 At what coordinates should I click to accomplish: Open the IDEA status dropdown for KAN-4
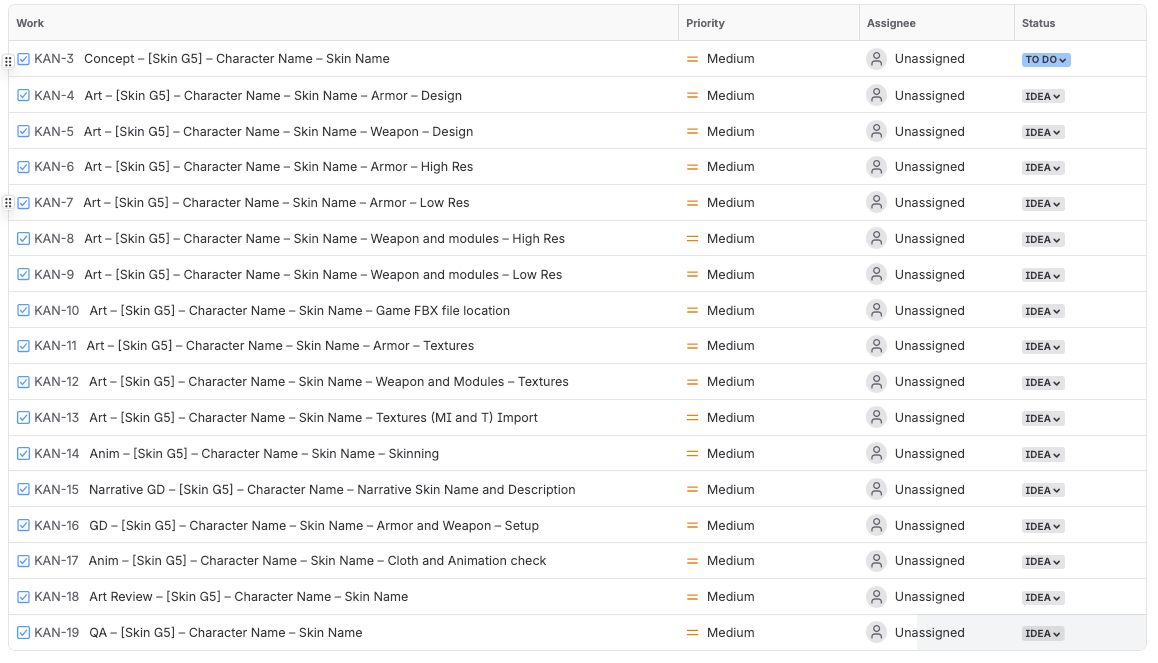tap(1043, 96)
